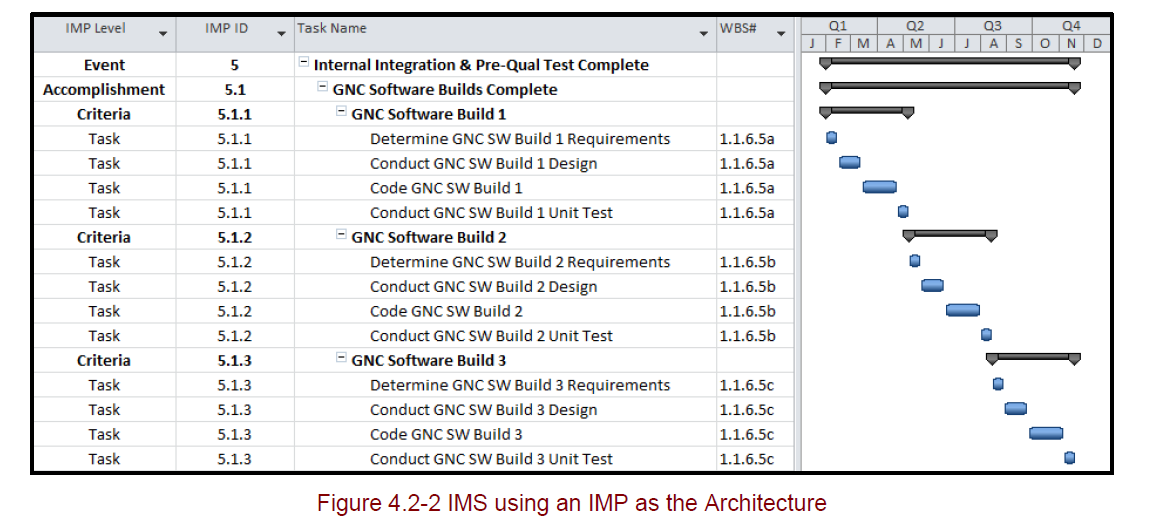The width and height of the screenshot is (1164, 531).
Task: Select task name Conduct GNC SW Build 3 Unit Test
Action: point(491,459)
